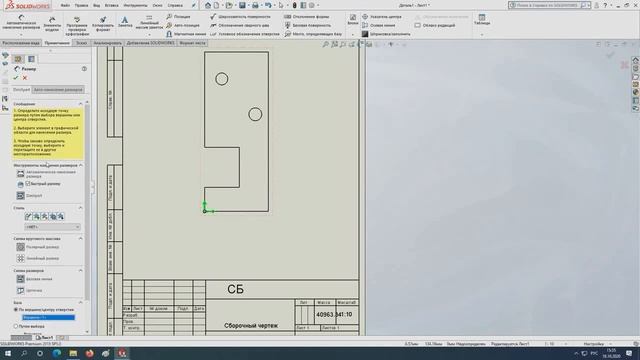640x360 pixels.
Task: Switch to the Эскиз tab
Action: tap(81, 43)
